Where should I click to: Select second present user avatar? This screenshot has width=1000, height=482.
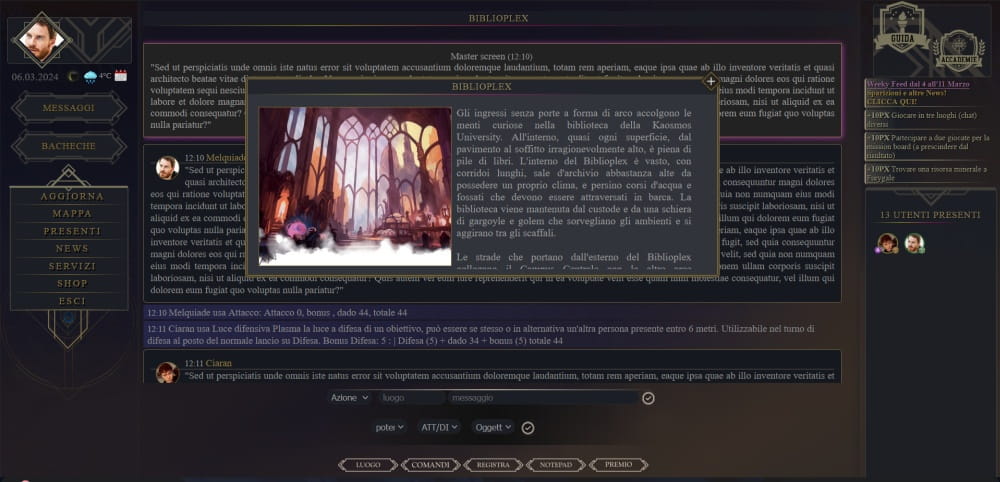pos(914,243)
